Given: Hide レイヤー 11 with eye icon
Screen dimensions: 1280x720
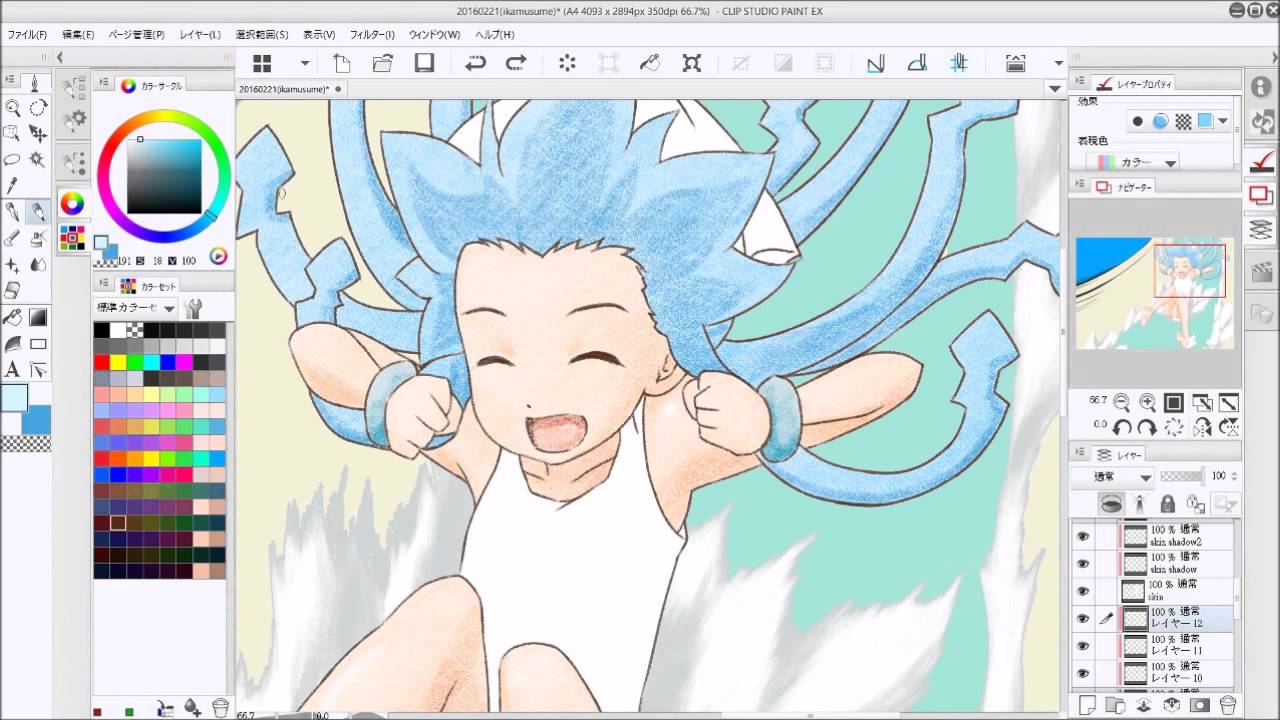Looking at the screenshot, I should pos(1082,646).
